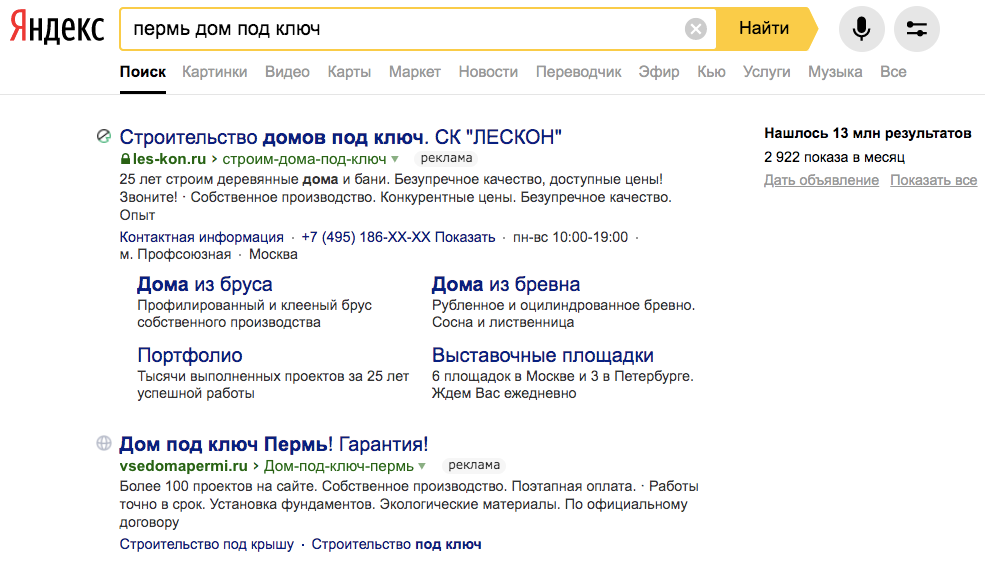Click the lock icon beside les-kon.ru
The width and height of the screenshot is (985, 566).
tap(125, 159)
